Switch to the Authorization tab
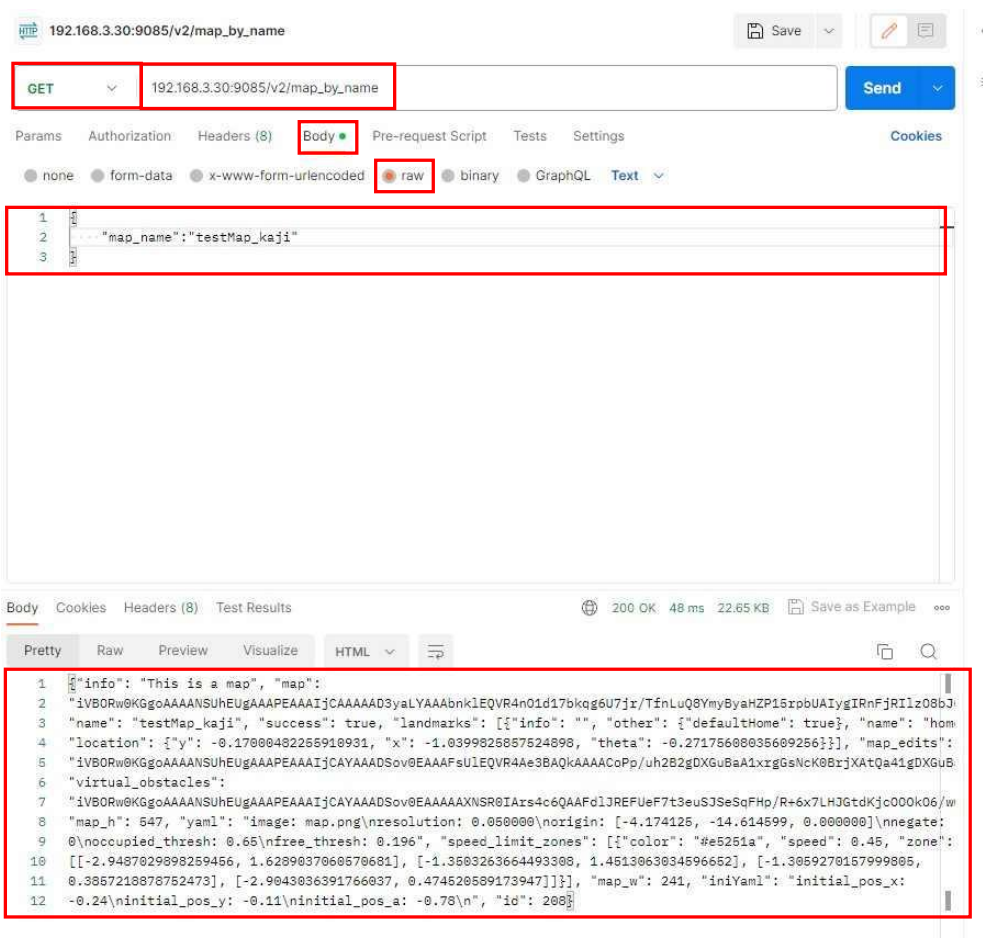 [x=129, y=136]
